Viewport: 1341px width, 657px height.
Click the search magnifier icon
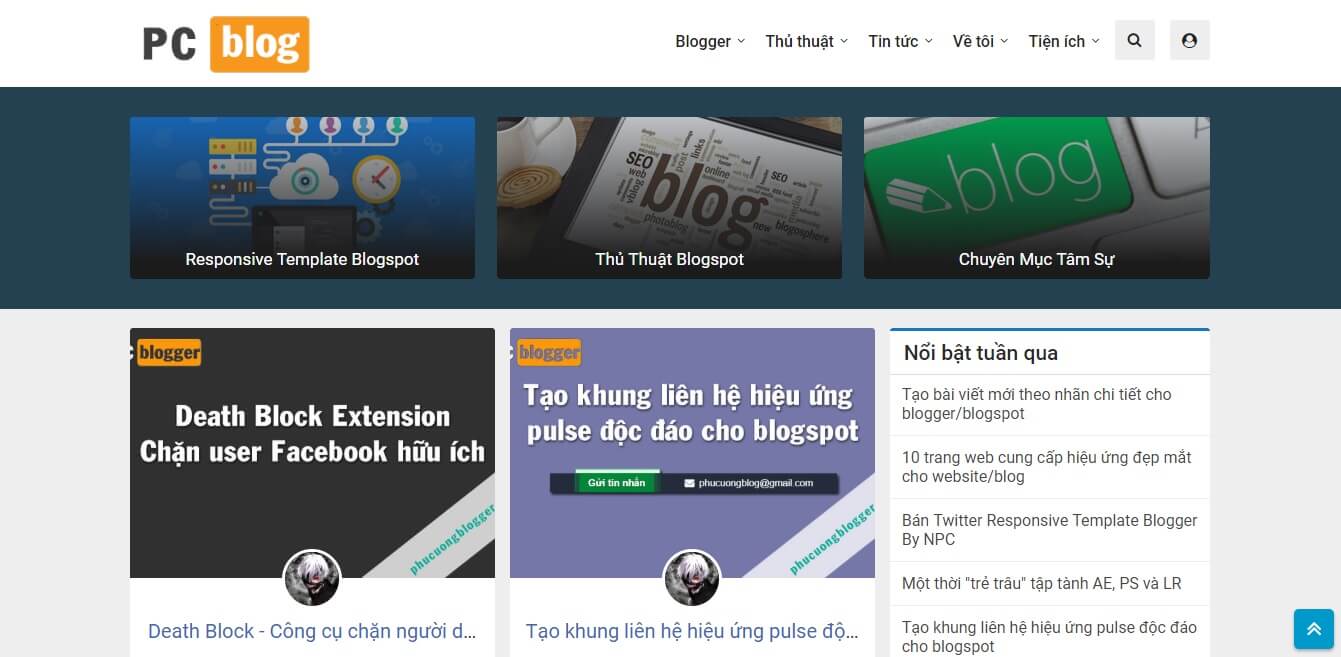point(1134,41)
